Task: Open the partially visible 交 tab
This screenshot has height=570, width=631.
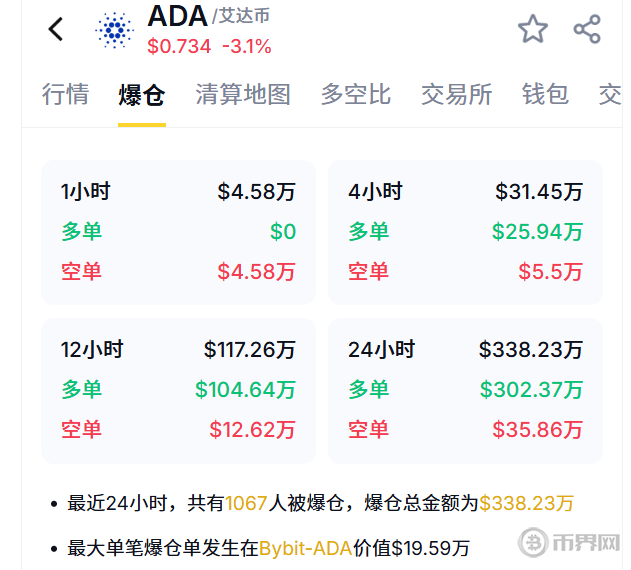Action: point(610,94)
